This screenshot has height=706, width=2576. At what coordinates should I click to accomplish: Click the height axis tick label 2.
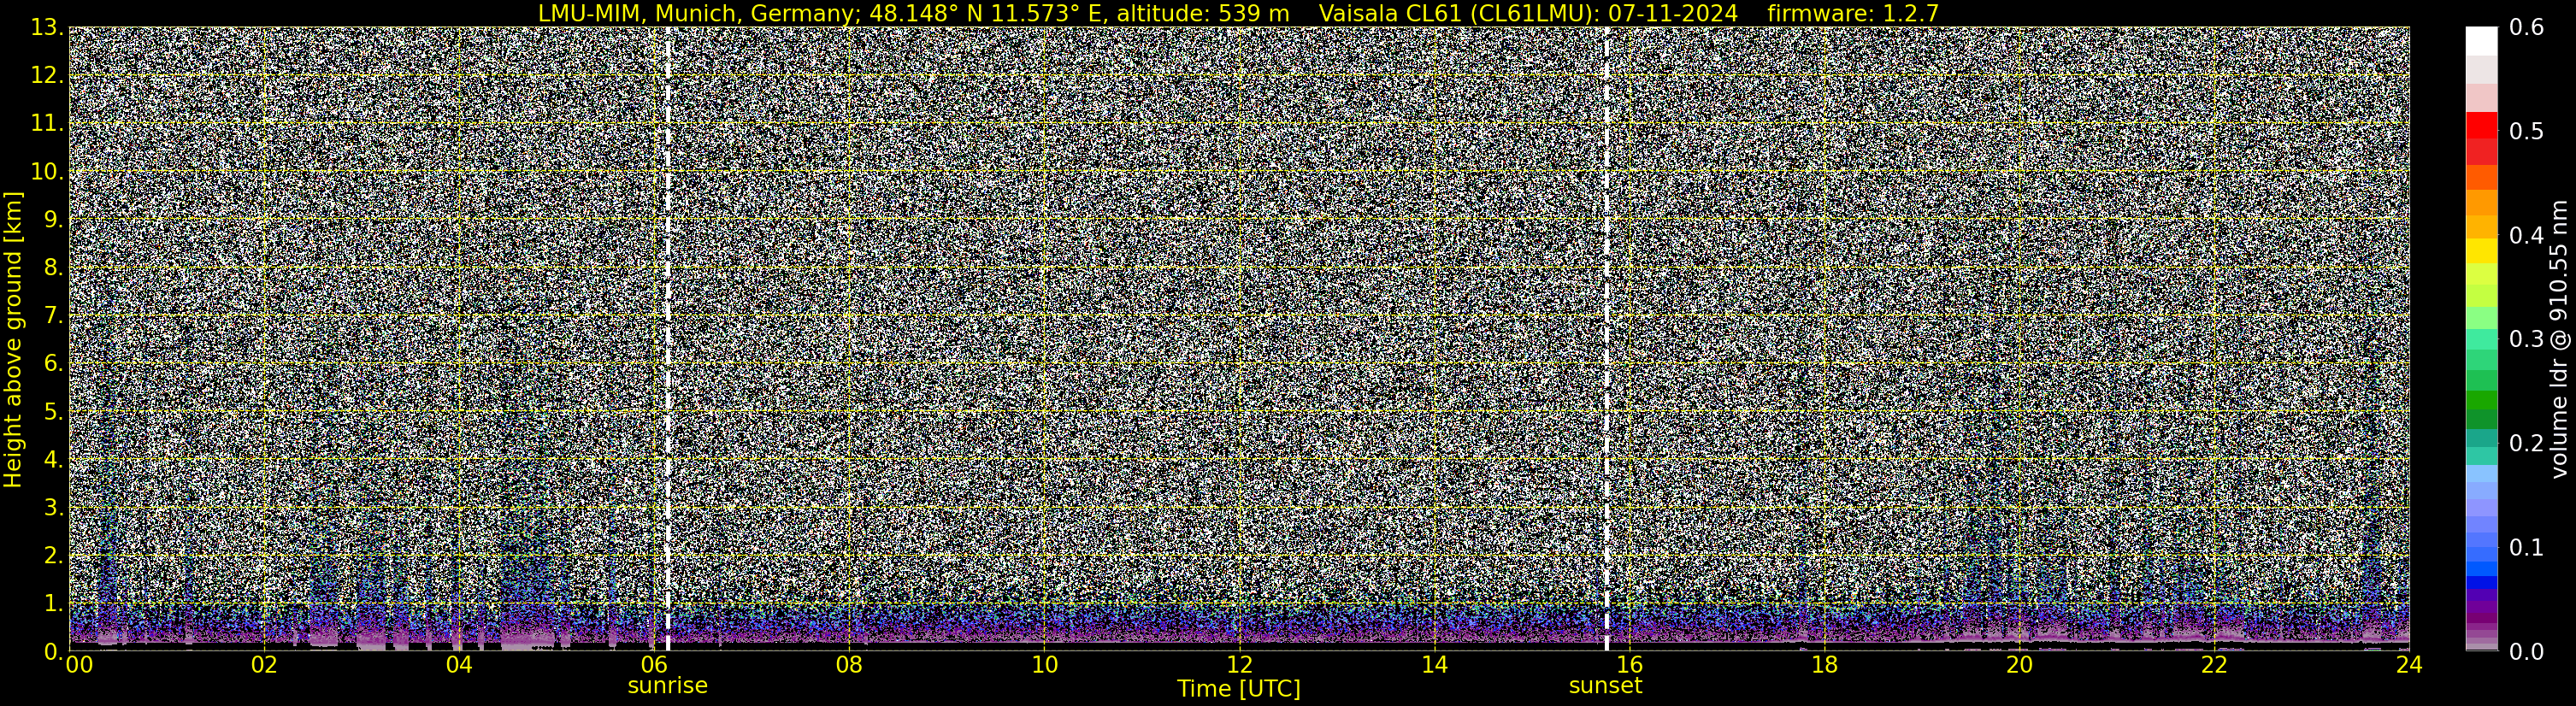click(x=53, y=555)
